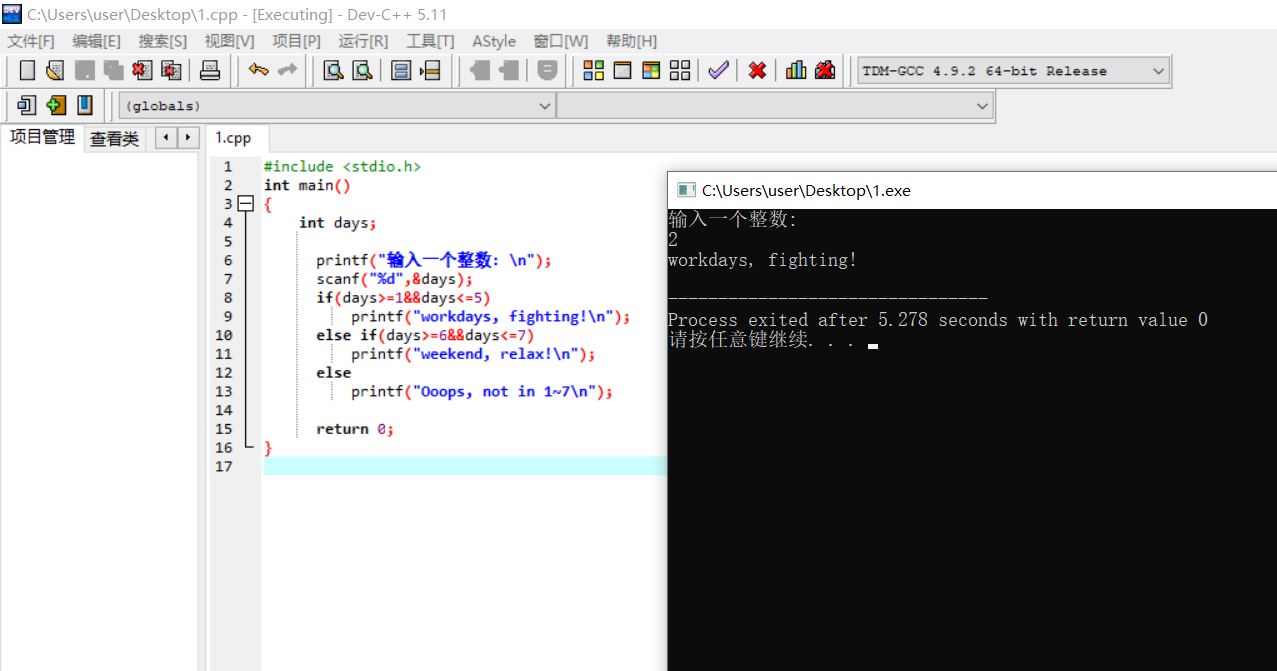
Task: Click the highlighted empty line 17 in editor
Action: click(x=465, y=466)
